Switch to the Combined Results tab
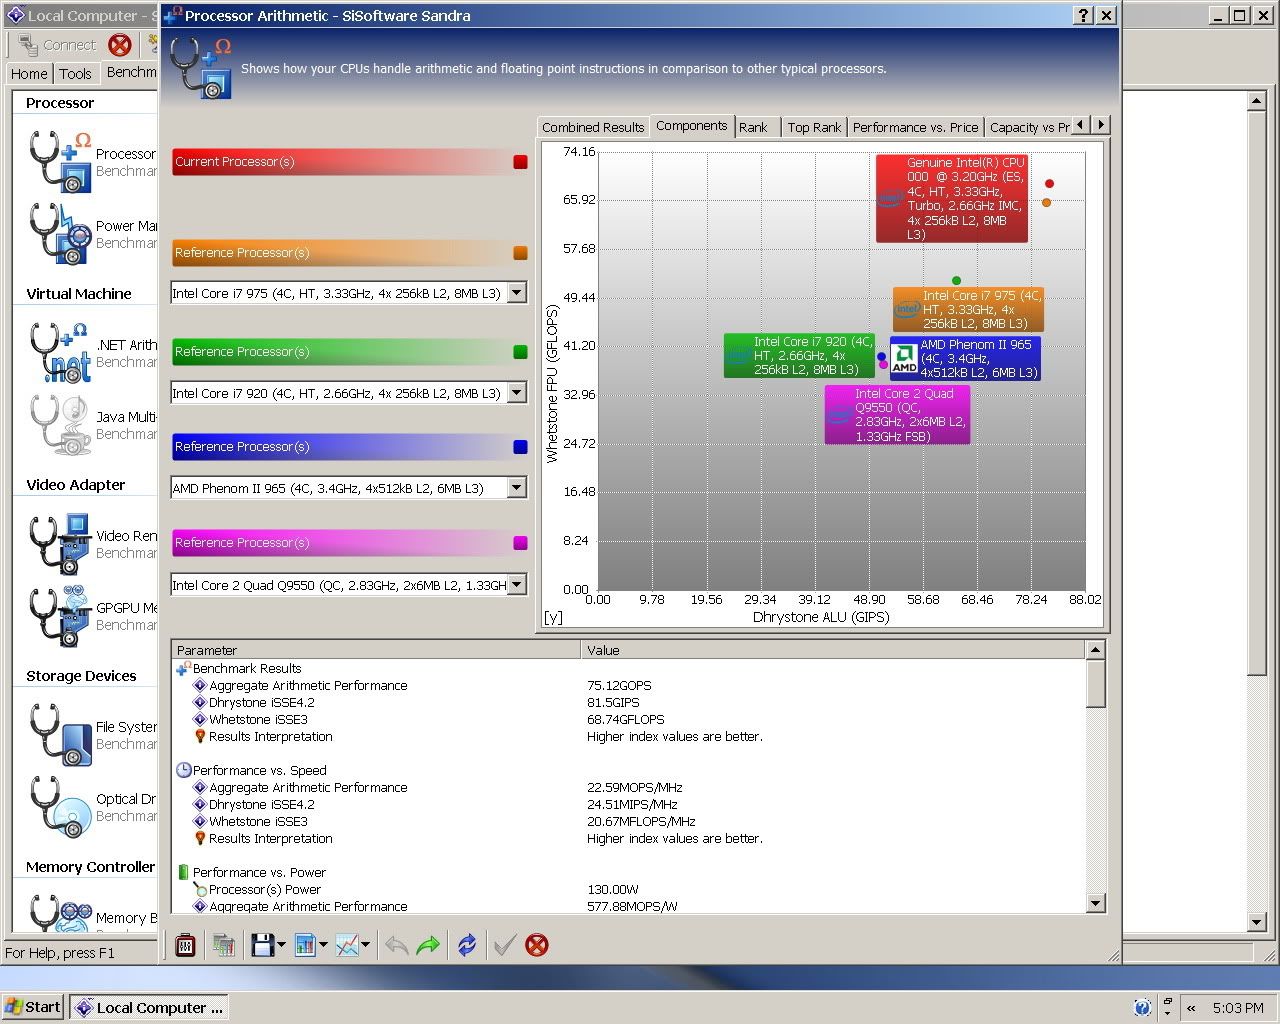Screen dimensions: 1280x1024 point(593,127)
